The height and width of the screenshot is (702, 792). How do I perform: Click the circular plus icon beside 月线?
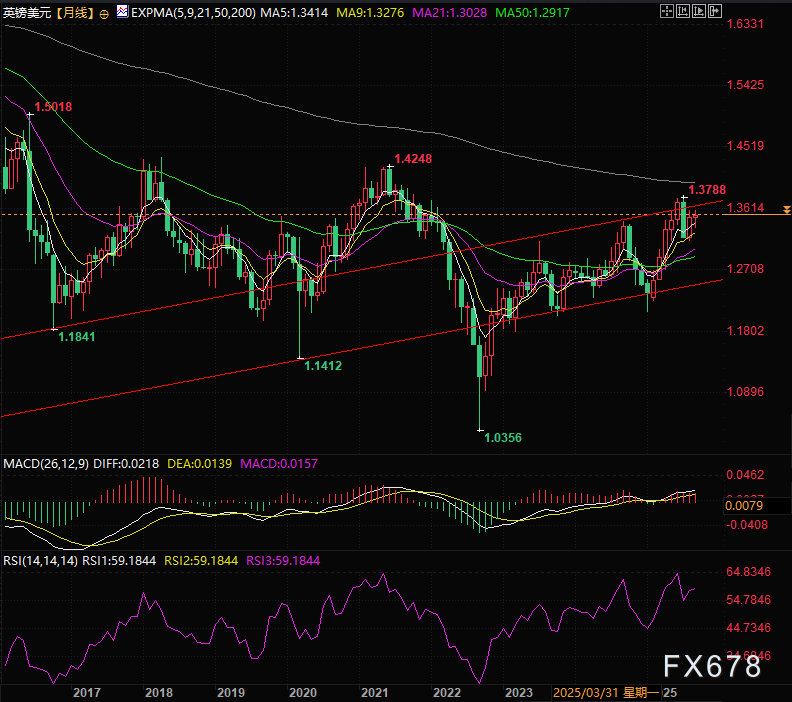106,13
